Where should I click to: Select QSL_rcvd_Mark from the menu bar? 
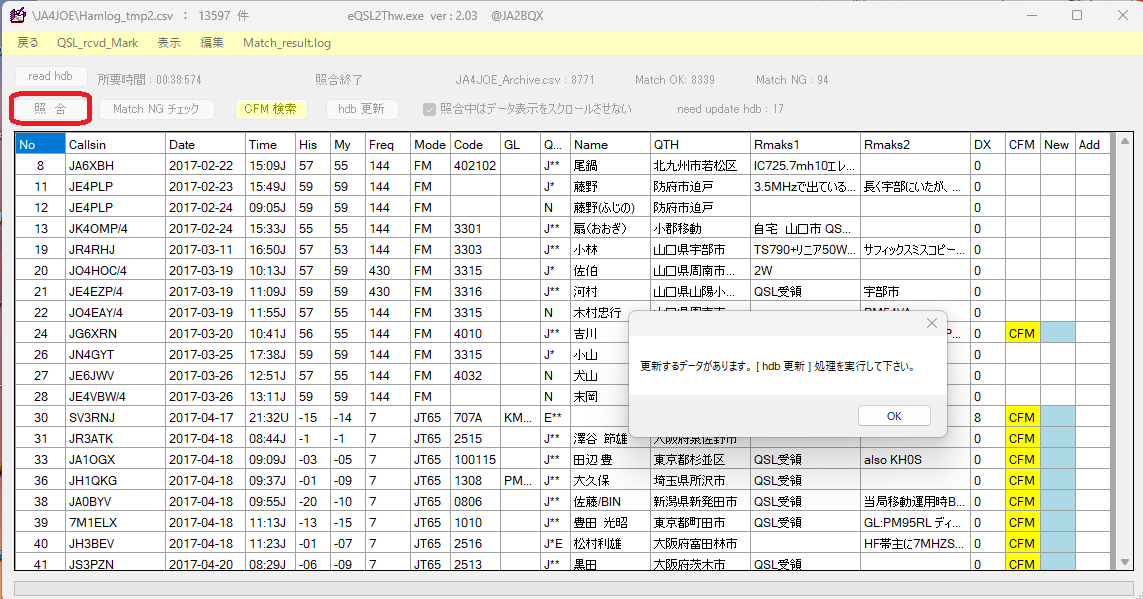click(x=96, y=43)
